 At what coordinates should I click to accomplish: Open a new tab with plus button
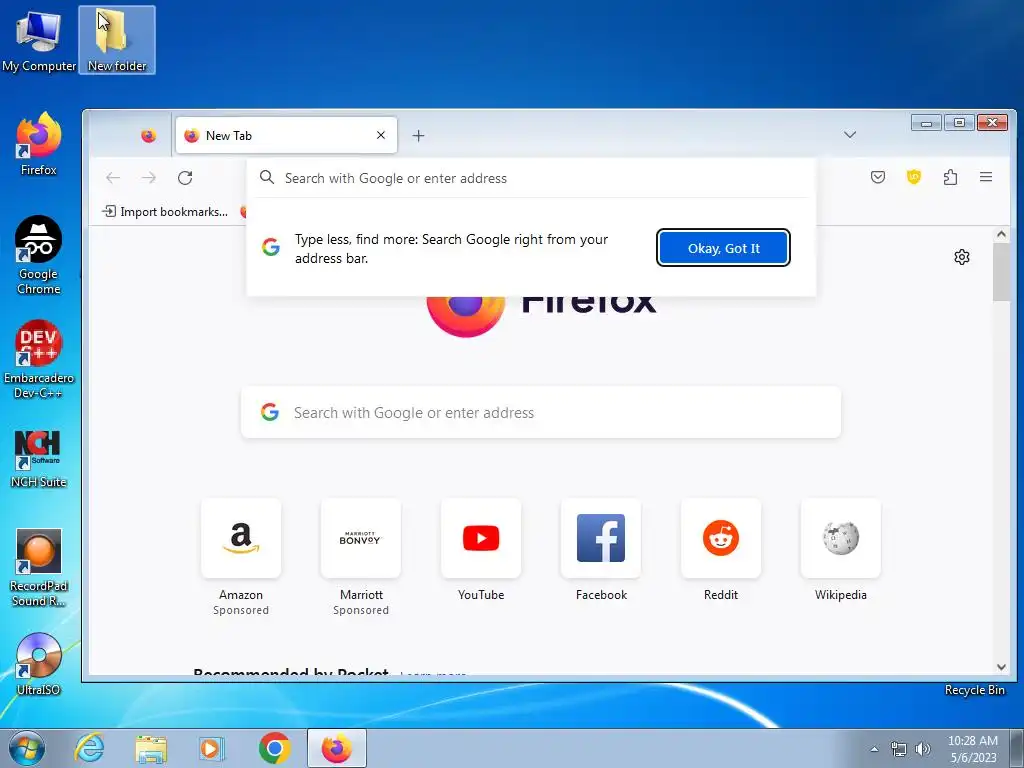pos(419,135)
